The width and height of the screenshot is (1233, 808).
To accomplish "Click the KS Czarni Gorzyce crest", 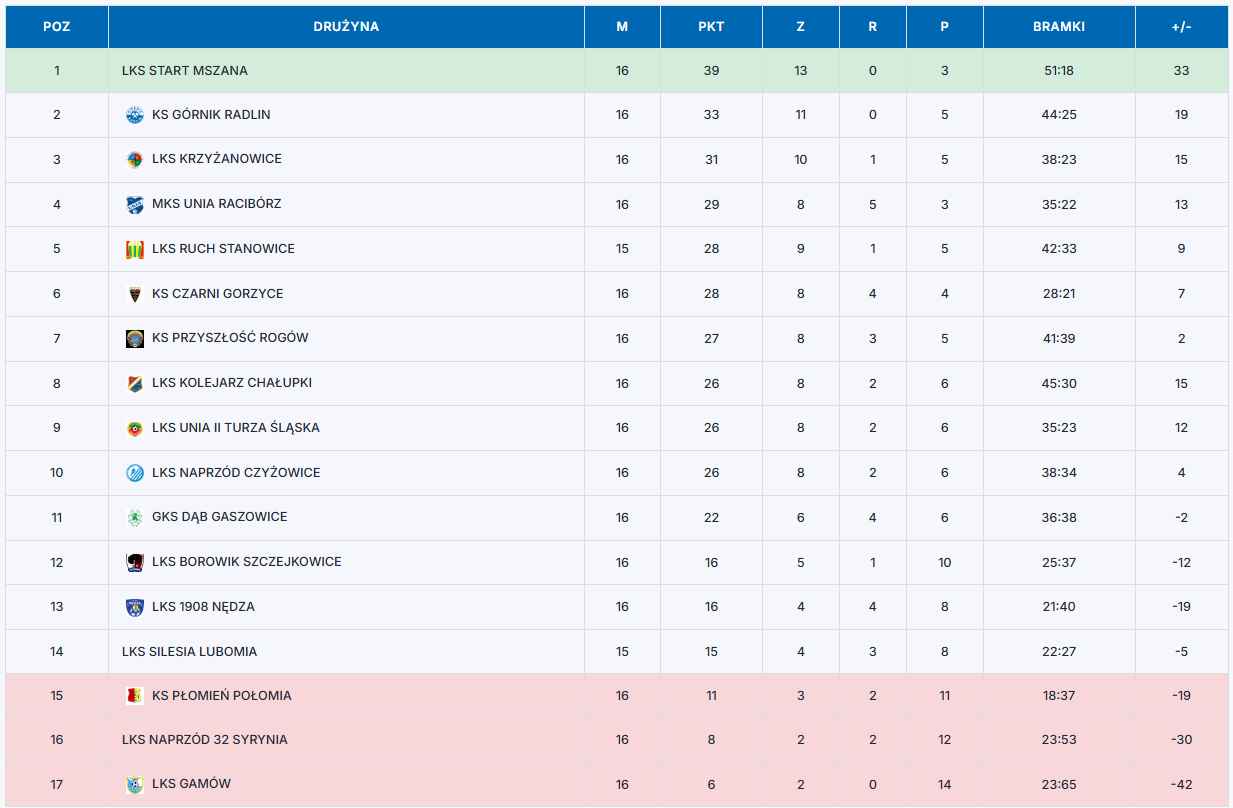I will click(x=134, y=294).
